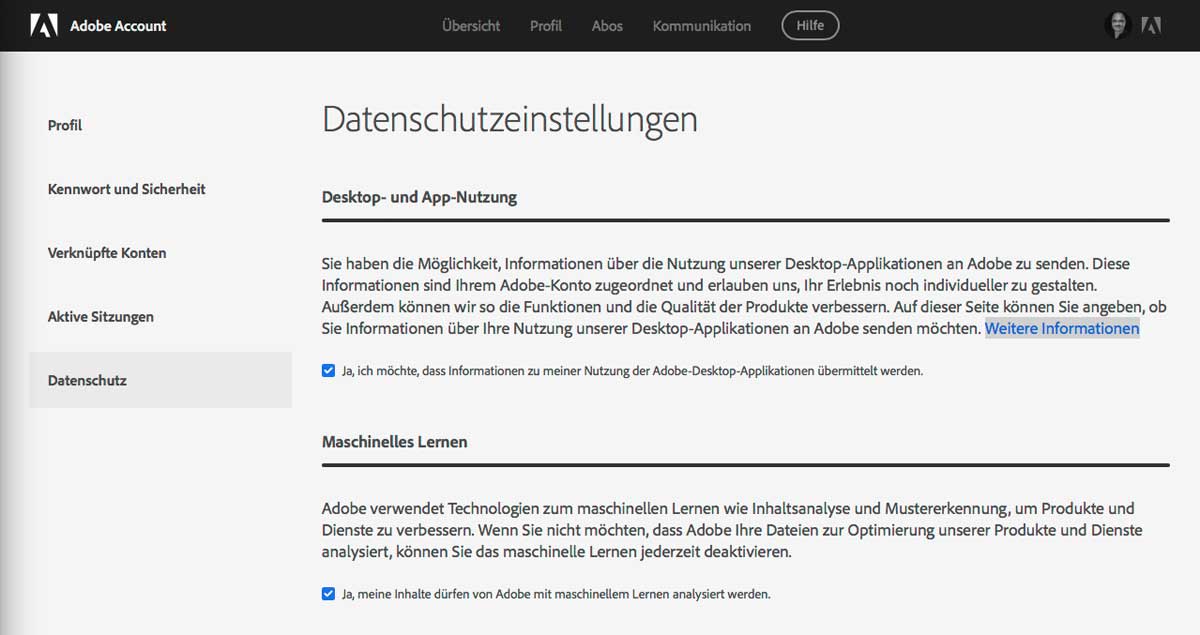Open Kennwort und Sicherheit settings

127,189
